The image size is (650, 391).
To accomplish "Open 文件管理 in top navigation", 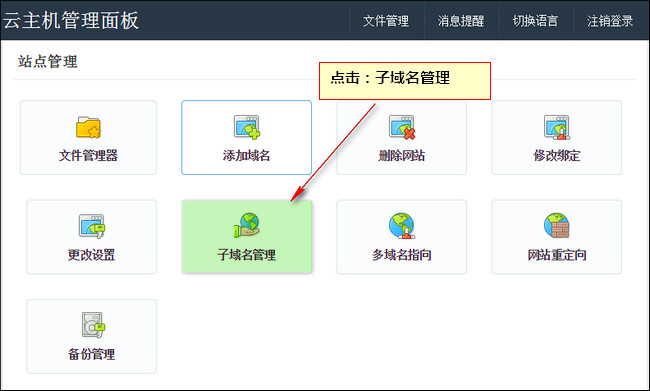I will [386, 21].
